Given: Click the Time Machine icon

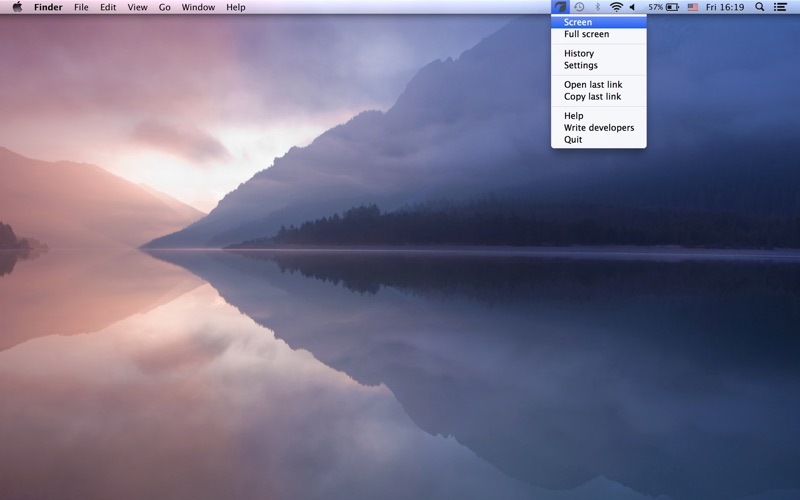Looking at the screenshot, I should point(579,7).
